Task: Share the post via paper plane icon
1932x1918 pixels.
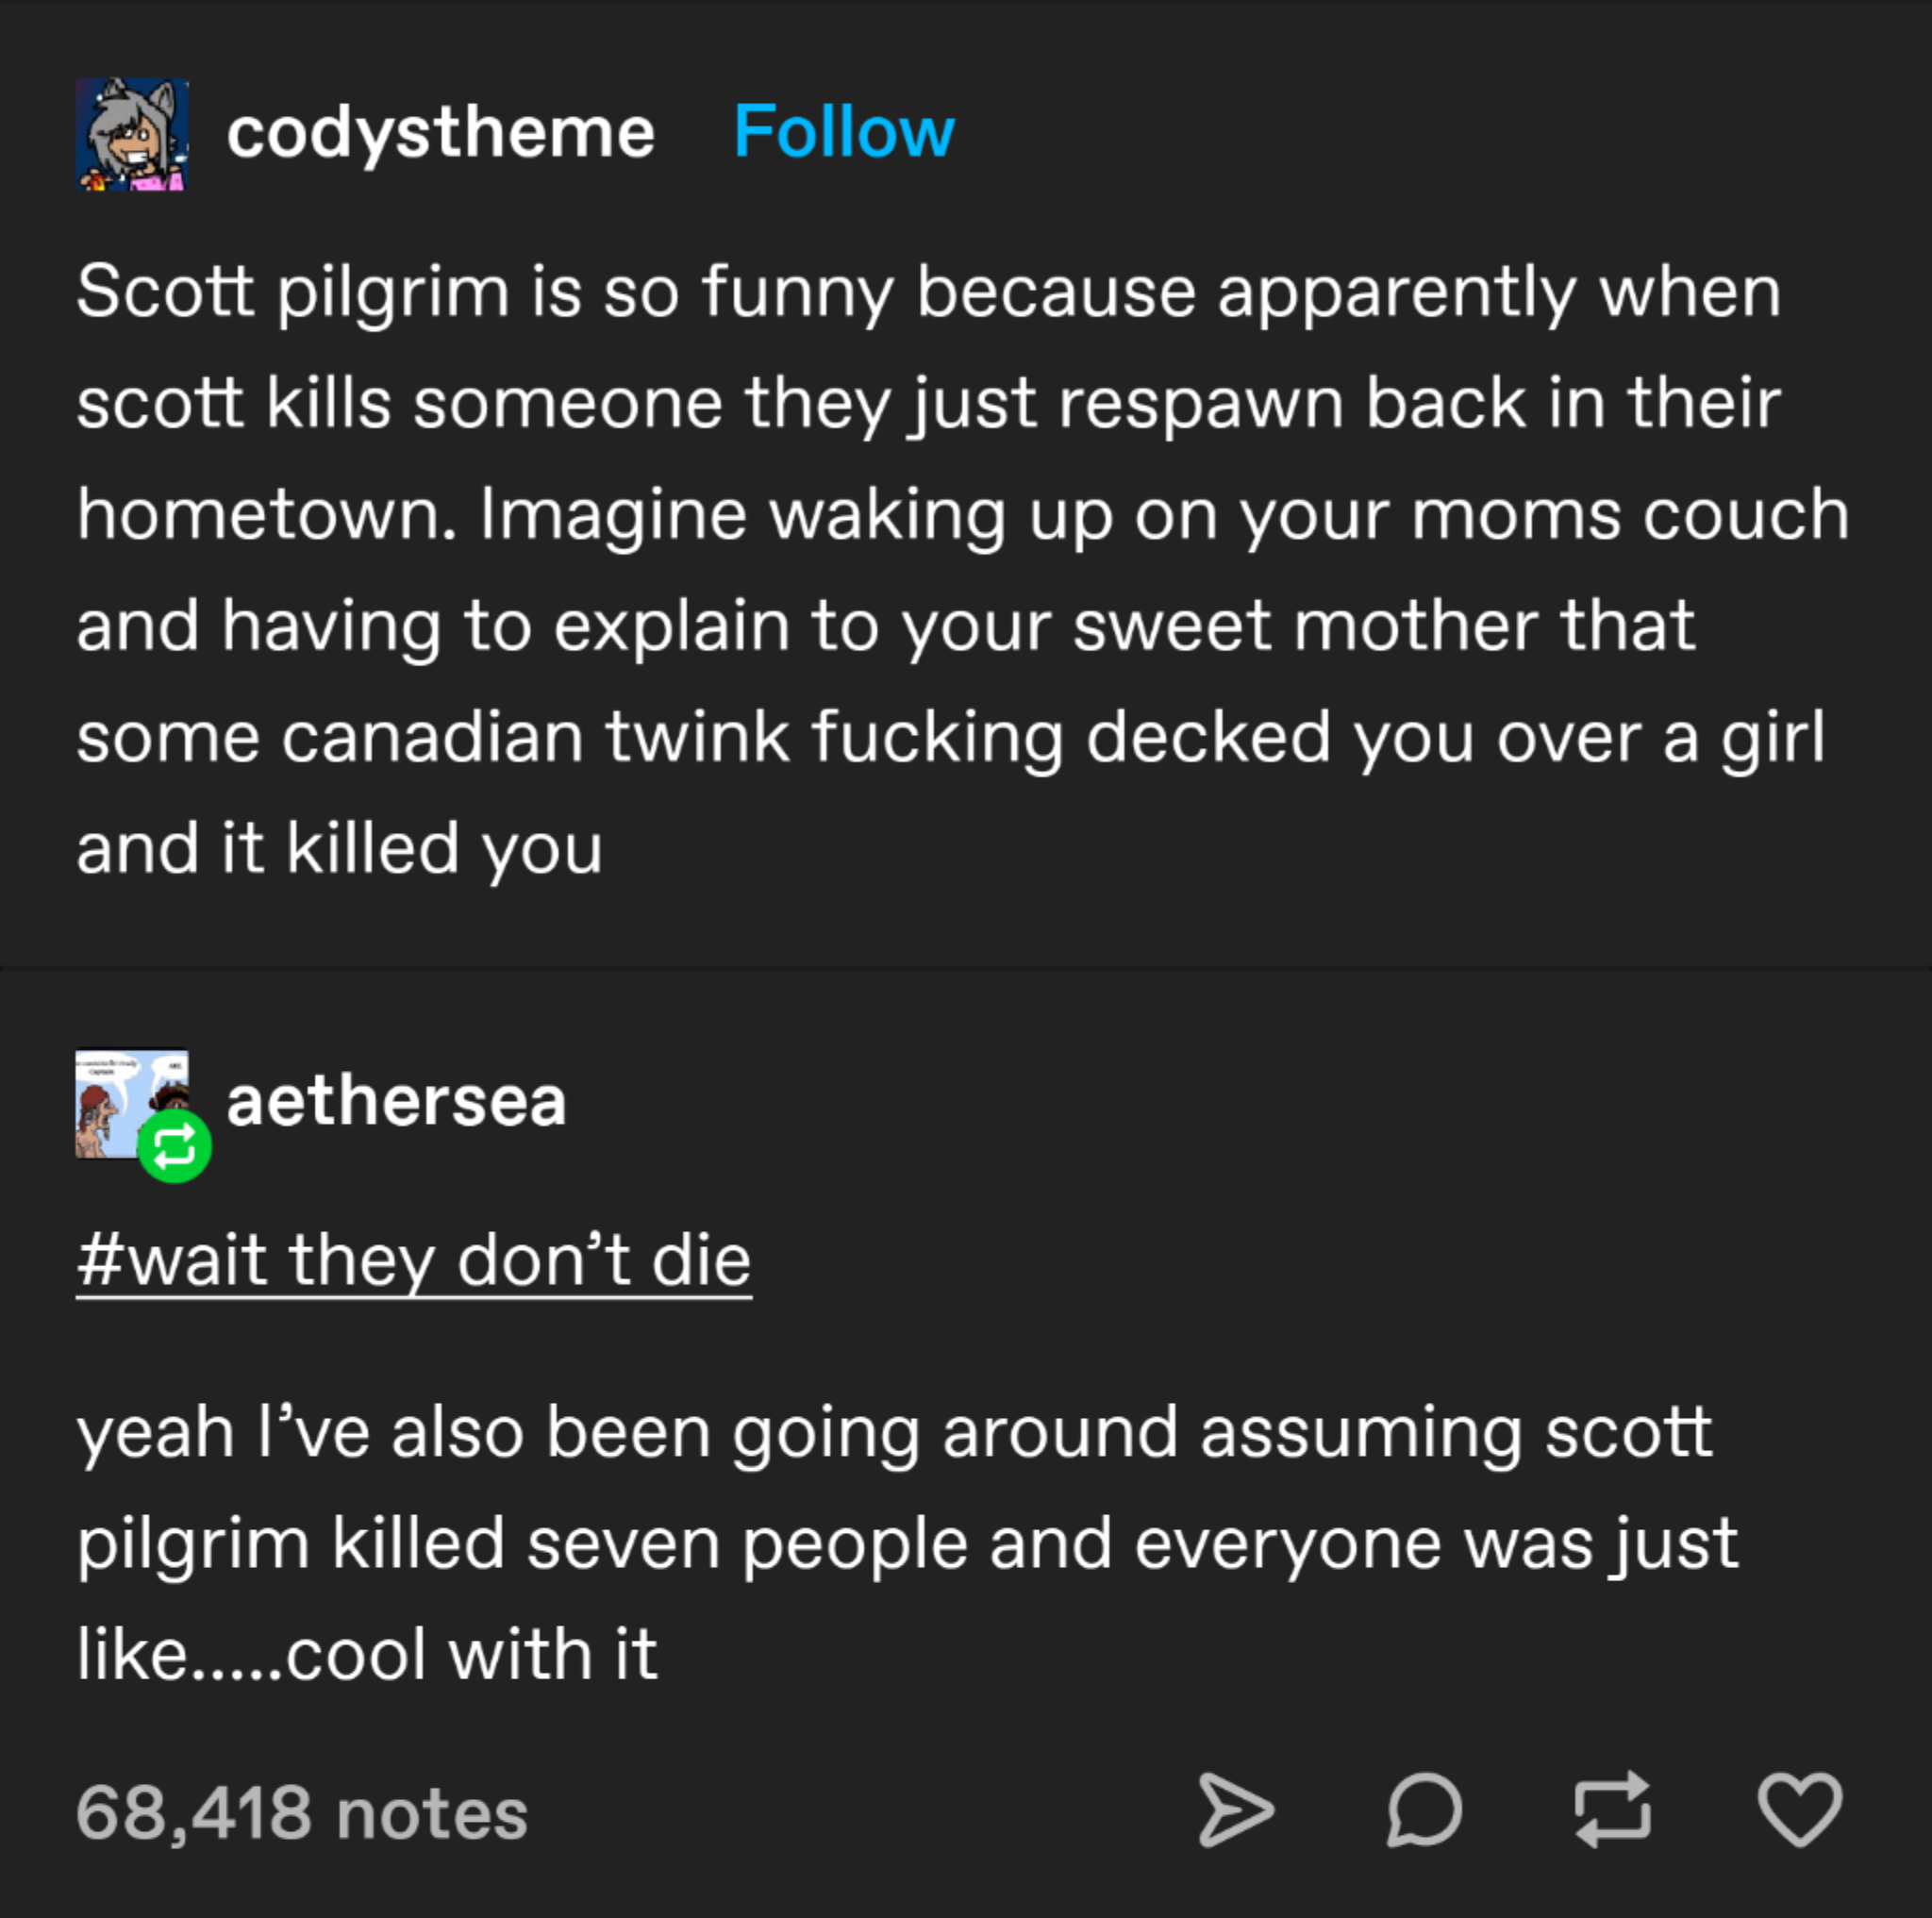Action: [1236, 1810]
